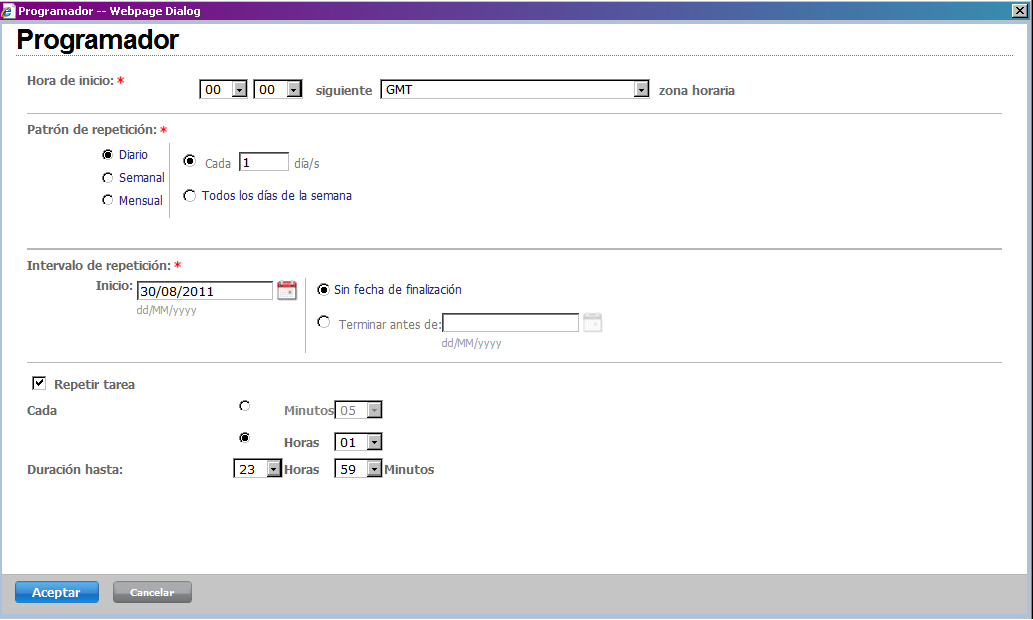
Task: Choose the 'Cada día/s' option
Action: pyautogui.click(x=190, y=161)
